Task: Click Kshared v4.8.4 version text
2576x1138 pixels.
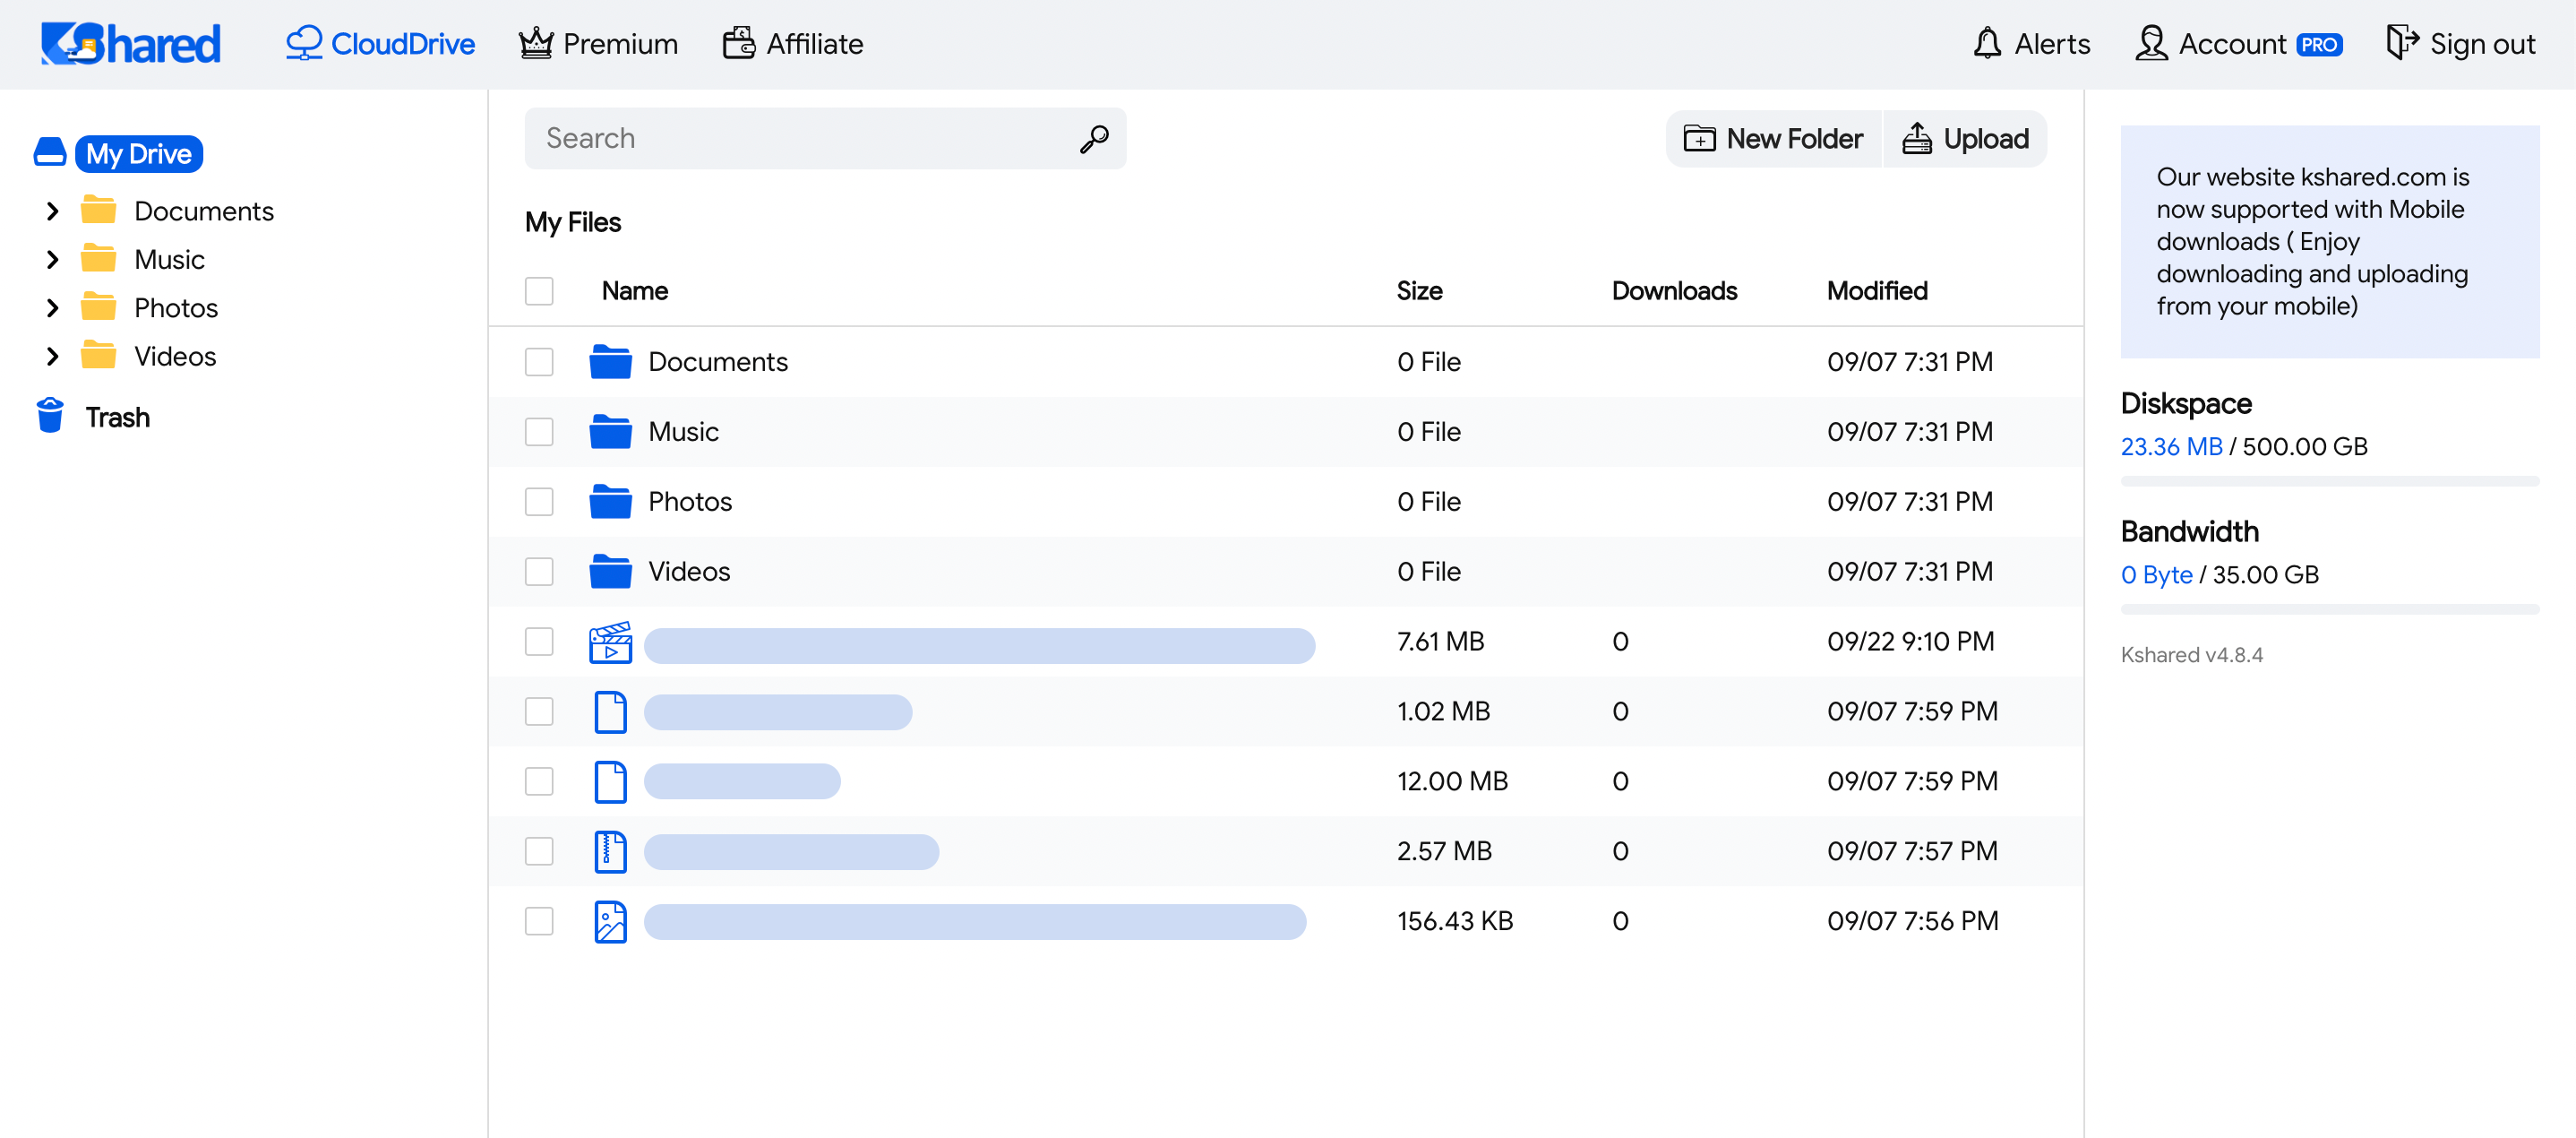Action: click(2191, 655)
